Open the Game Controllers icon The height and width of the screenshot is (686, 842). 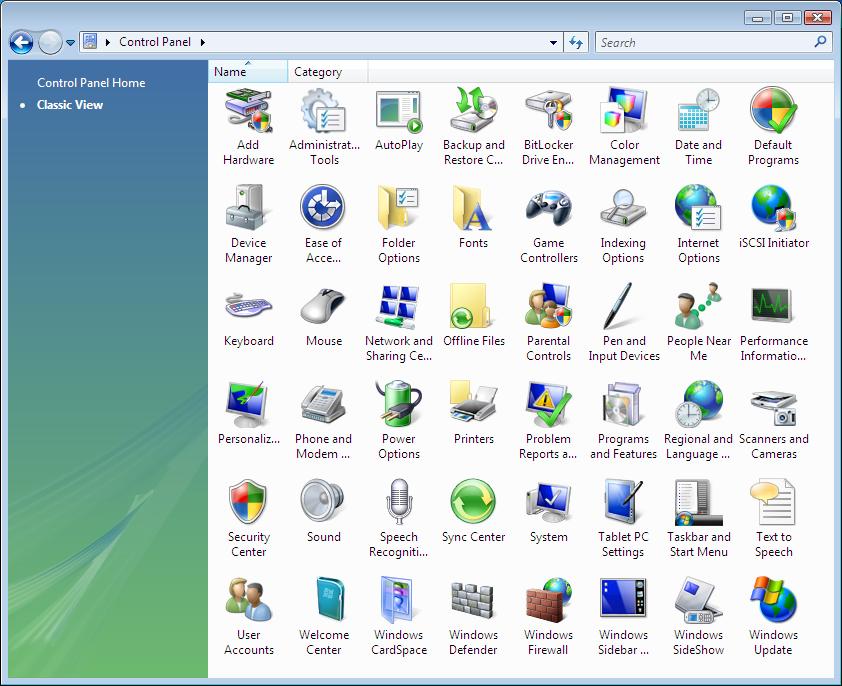point(548,211)
